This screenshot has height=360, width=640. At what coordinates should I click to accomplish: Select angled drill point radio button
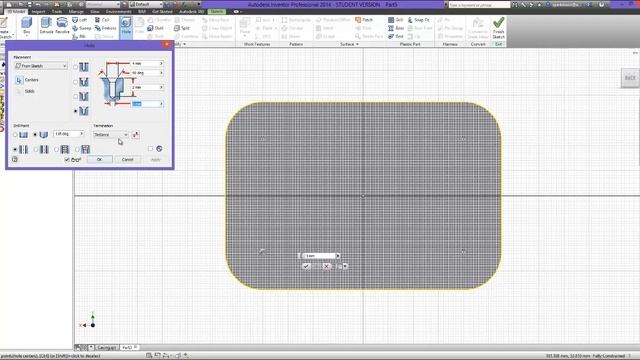tap(35, 135)
